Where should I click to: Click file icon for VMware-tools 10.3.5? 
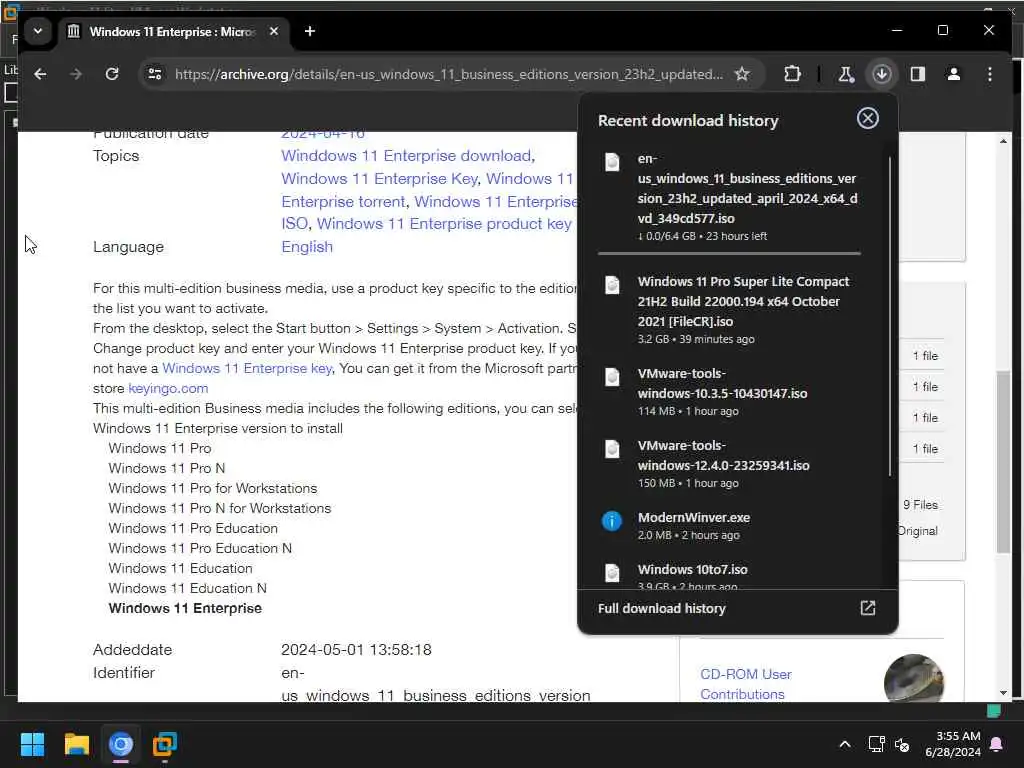click(612, 377)
